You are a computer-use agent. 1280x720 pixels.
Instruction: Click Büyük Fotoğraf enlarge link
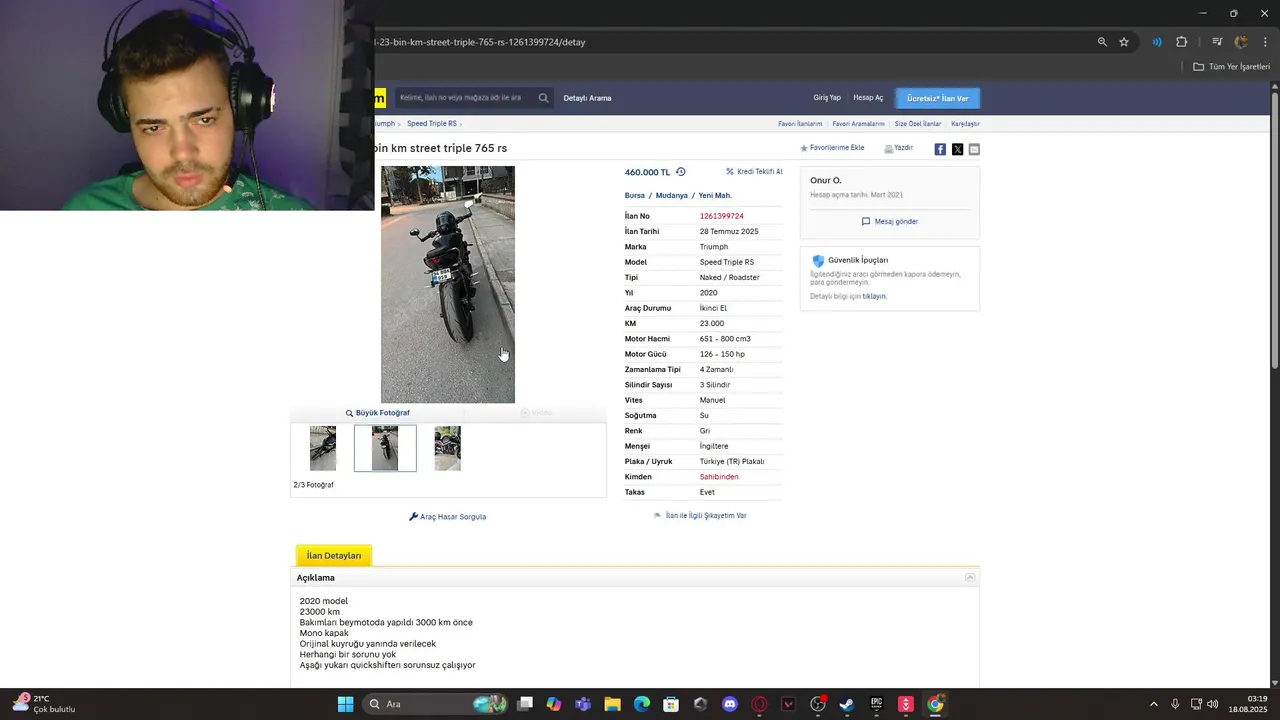pyautogui.click(x=377, y=413)
